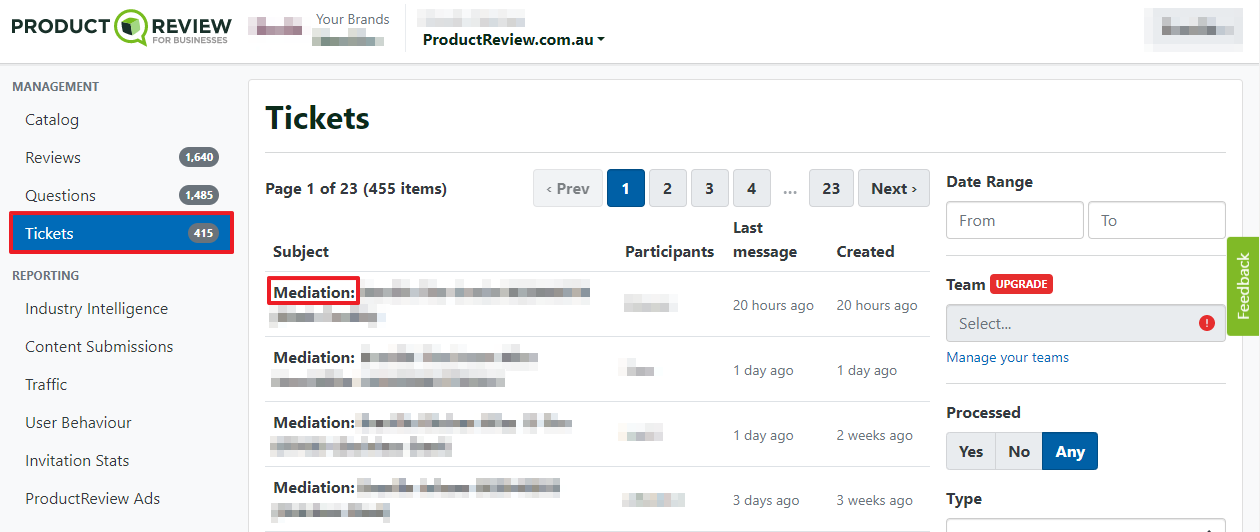Click the Next page button

(x=893, y=188)
